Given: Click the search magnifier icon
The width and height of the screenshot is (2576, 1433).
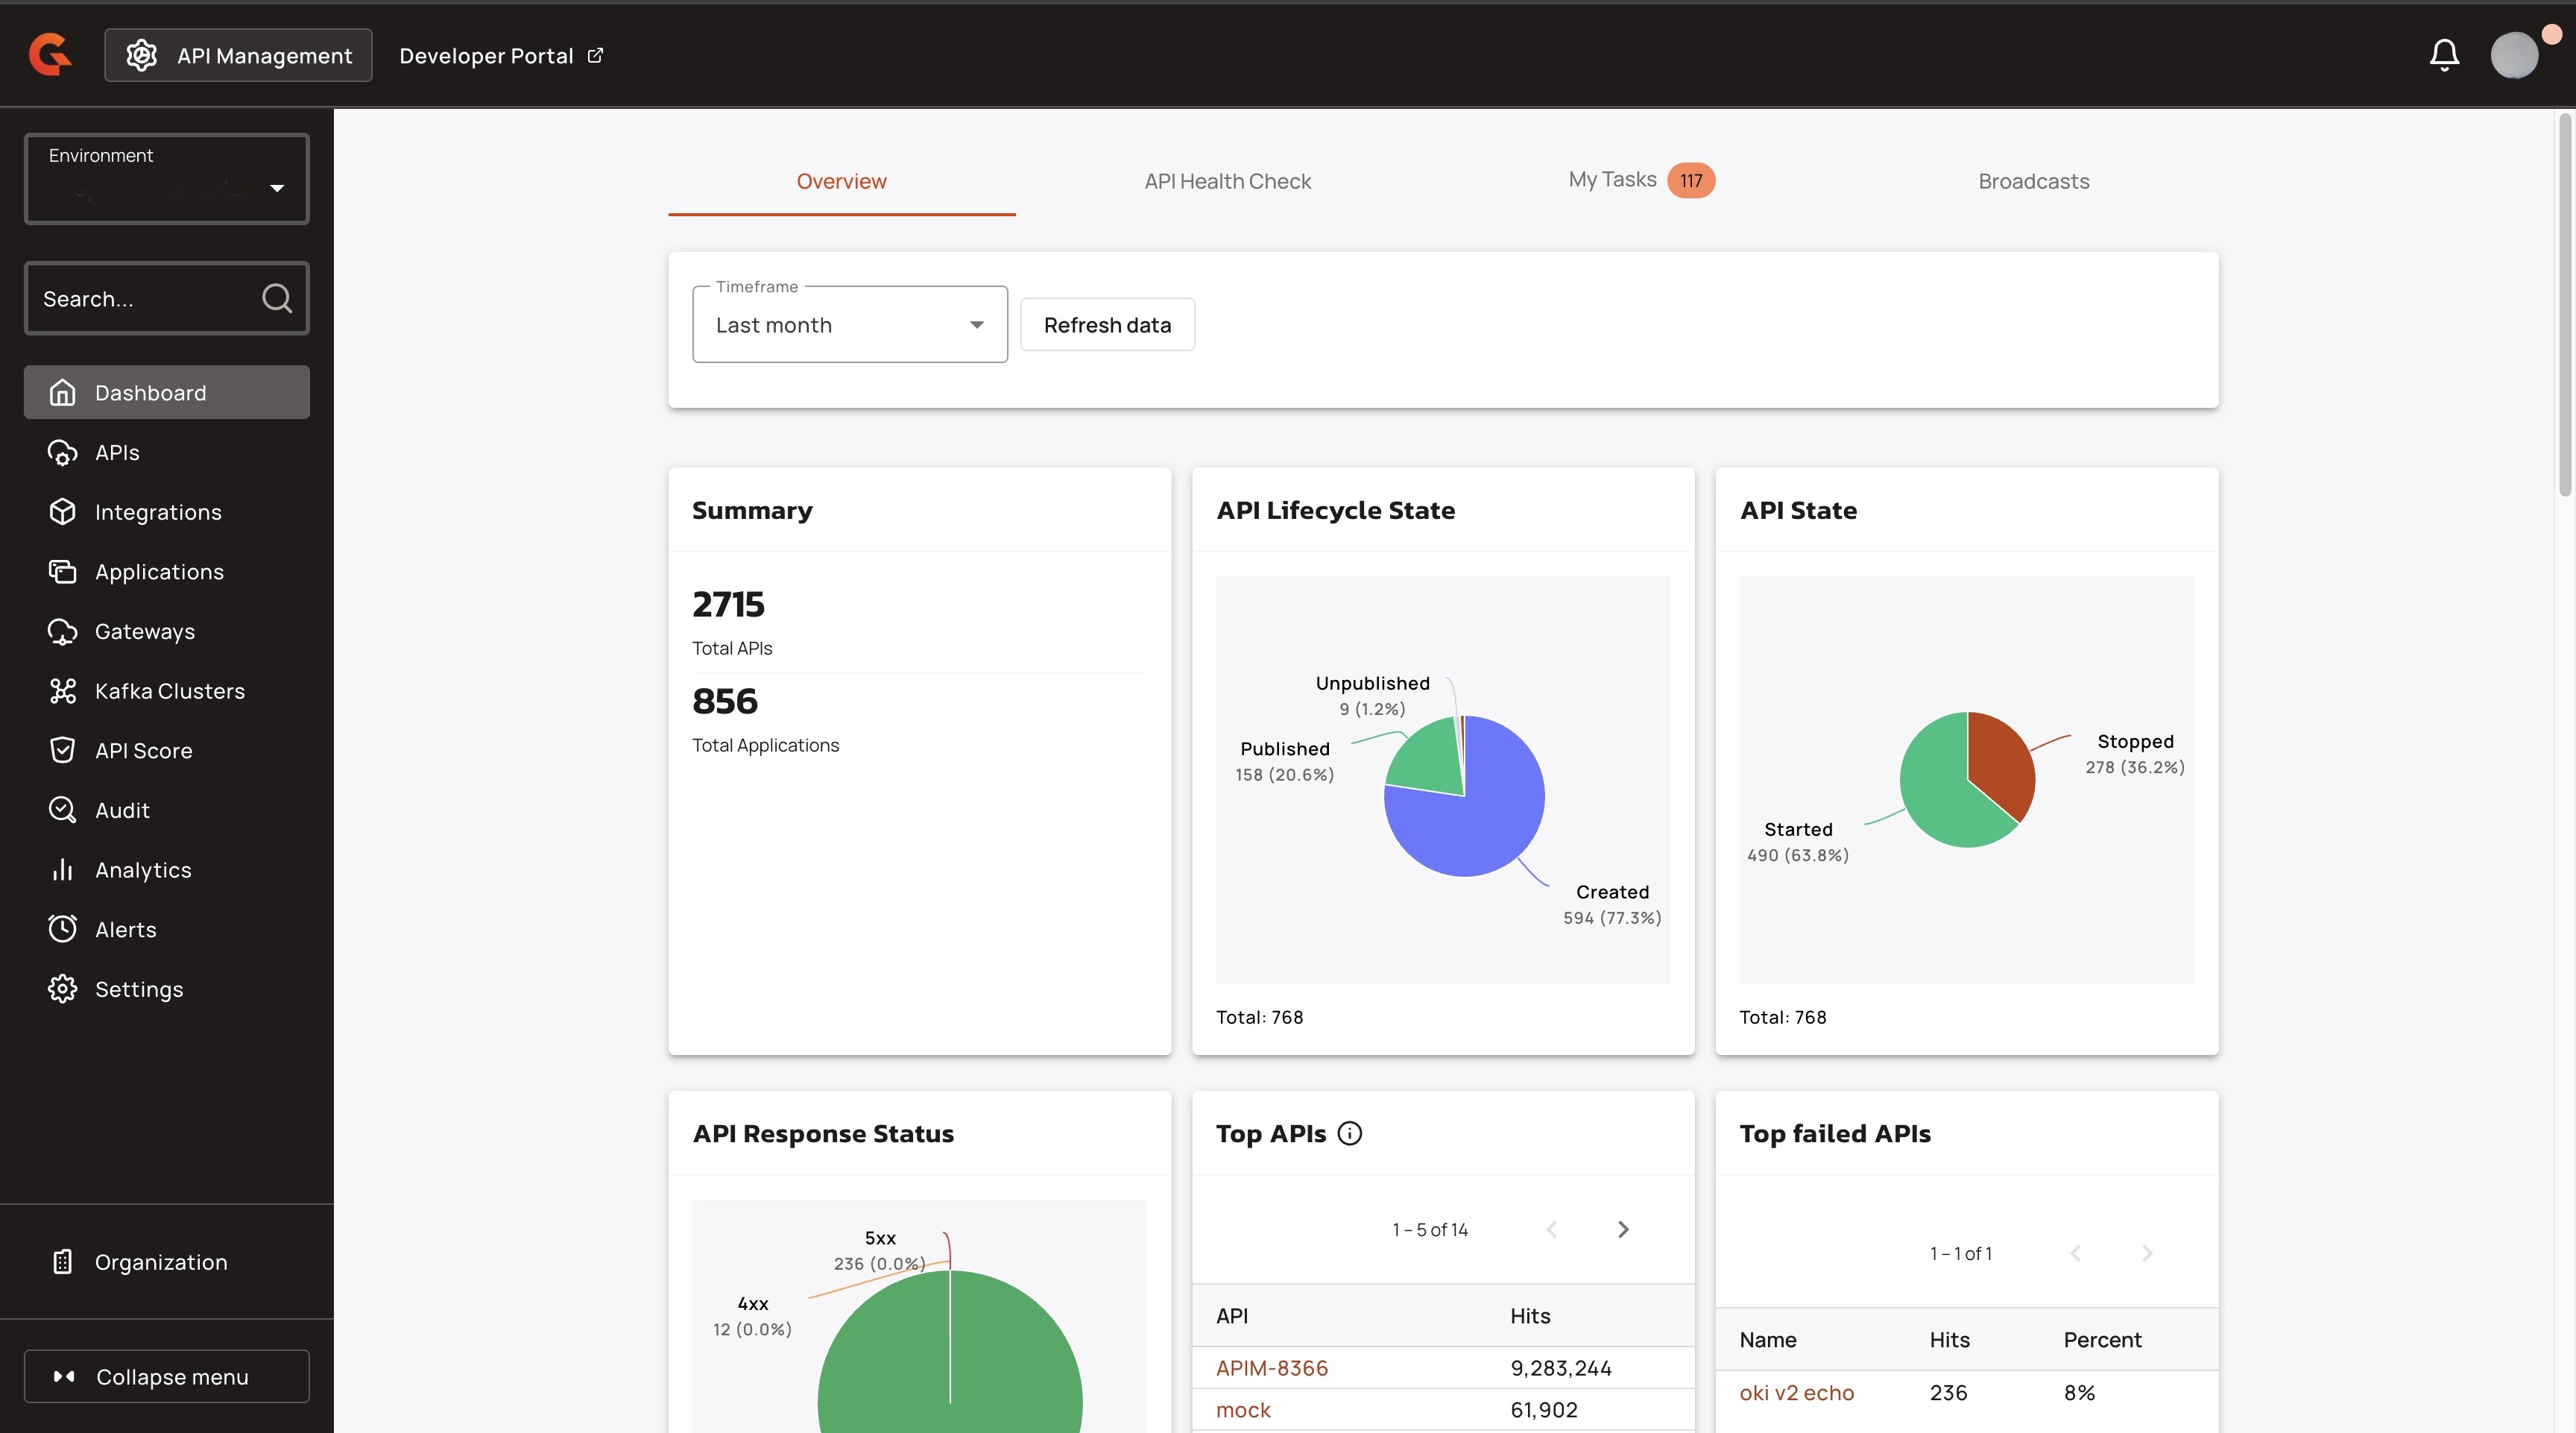Looking at the screenshot, I should (277, 298).
